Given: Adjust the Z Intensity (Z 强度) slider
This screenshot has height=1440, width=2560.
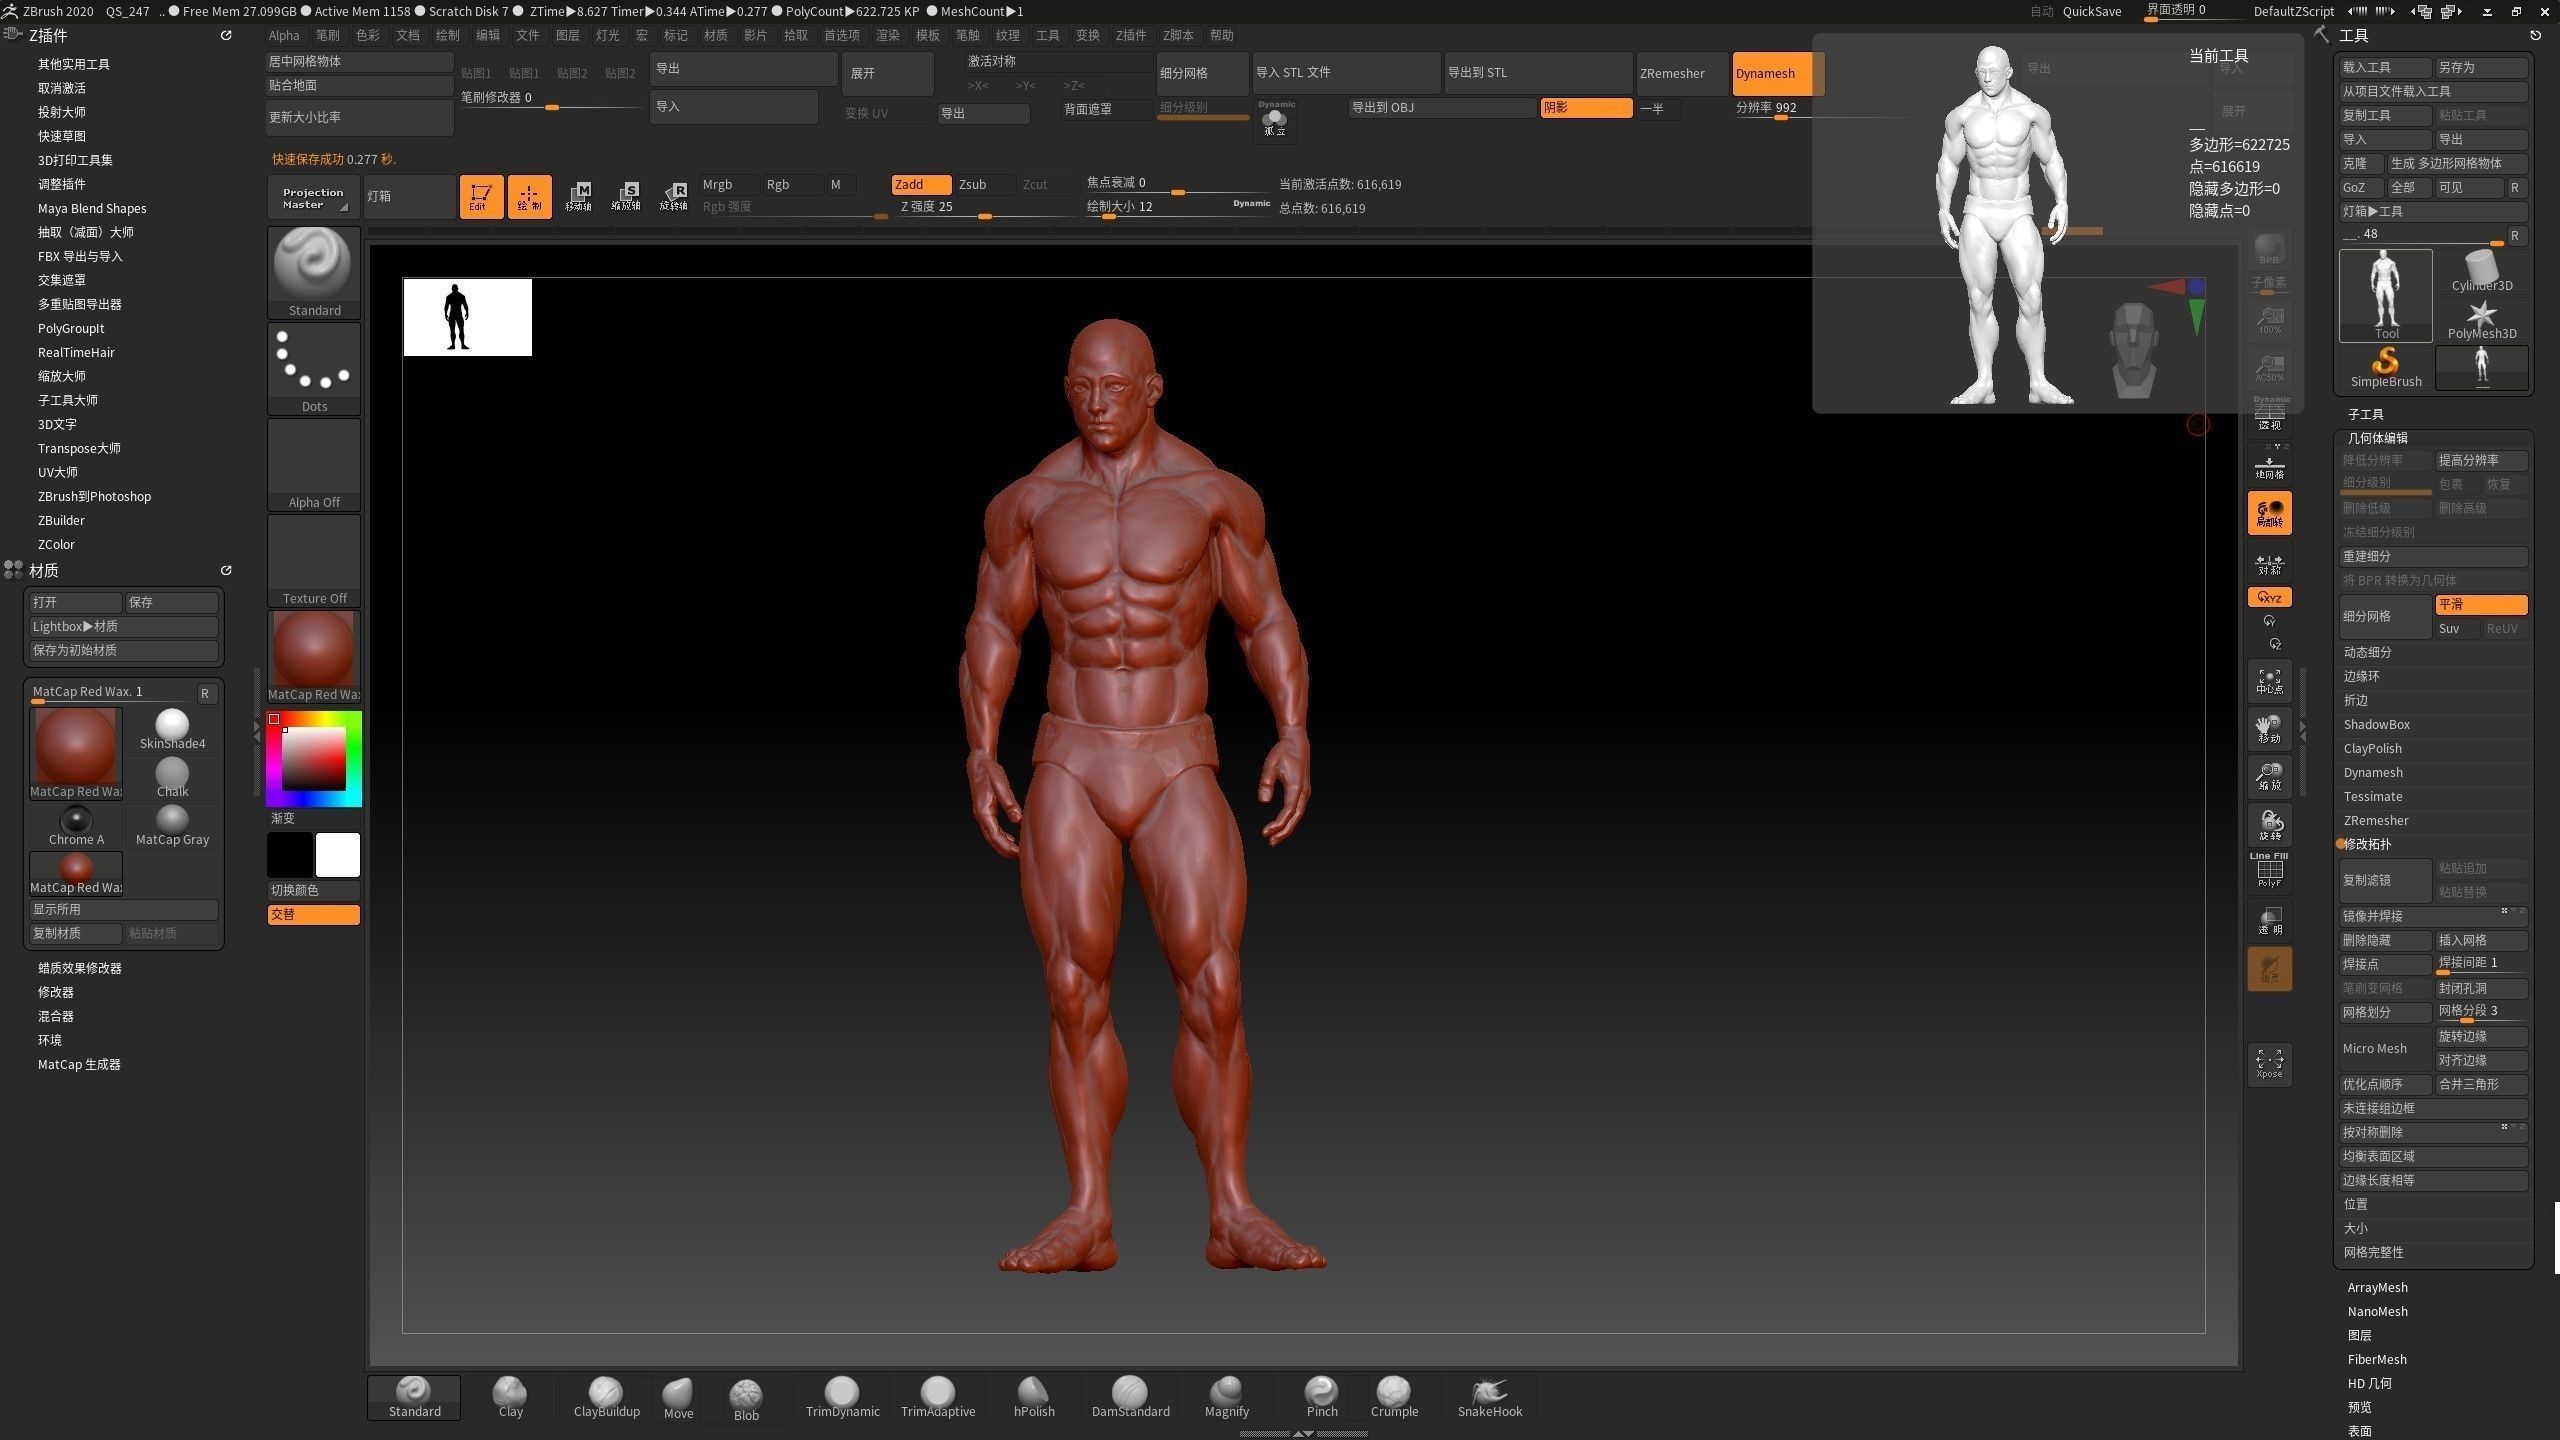Looking at the screenshot, I should [985, 208].
